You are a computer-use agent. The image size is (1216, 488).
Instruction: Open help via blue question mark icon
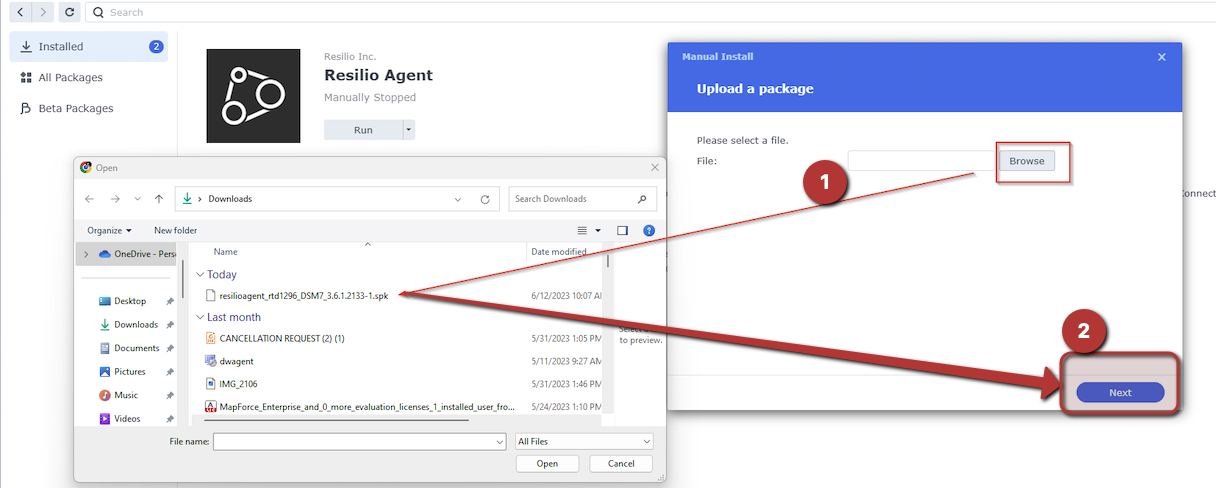(649, 230)
